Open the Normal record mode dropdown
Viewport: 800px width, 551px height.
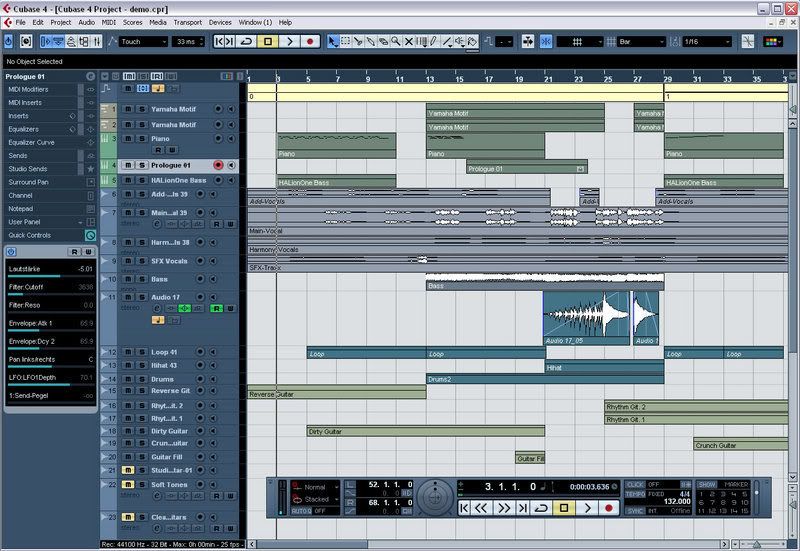315,487
